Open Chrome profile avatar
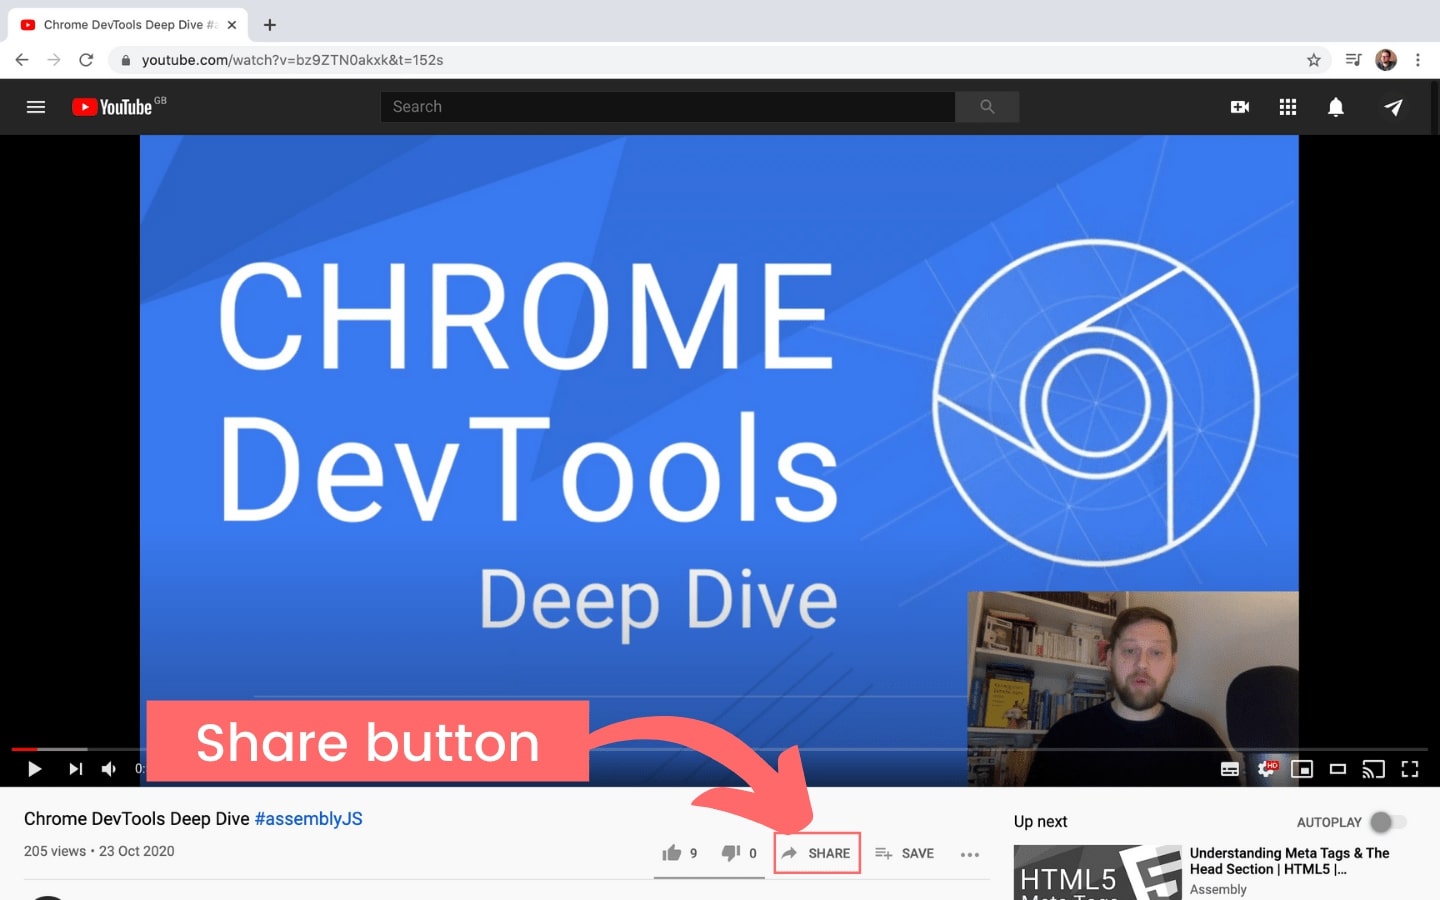This screenshot has height=900, width=1440. 1386,60
